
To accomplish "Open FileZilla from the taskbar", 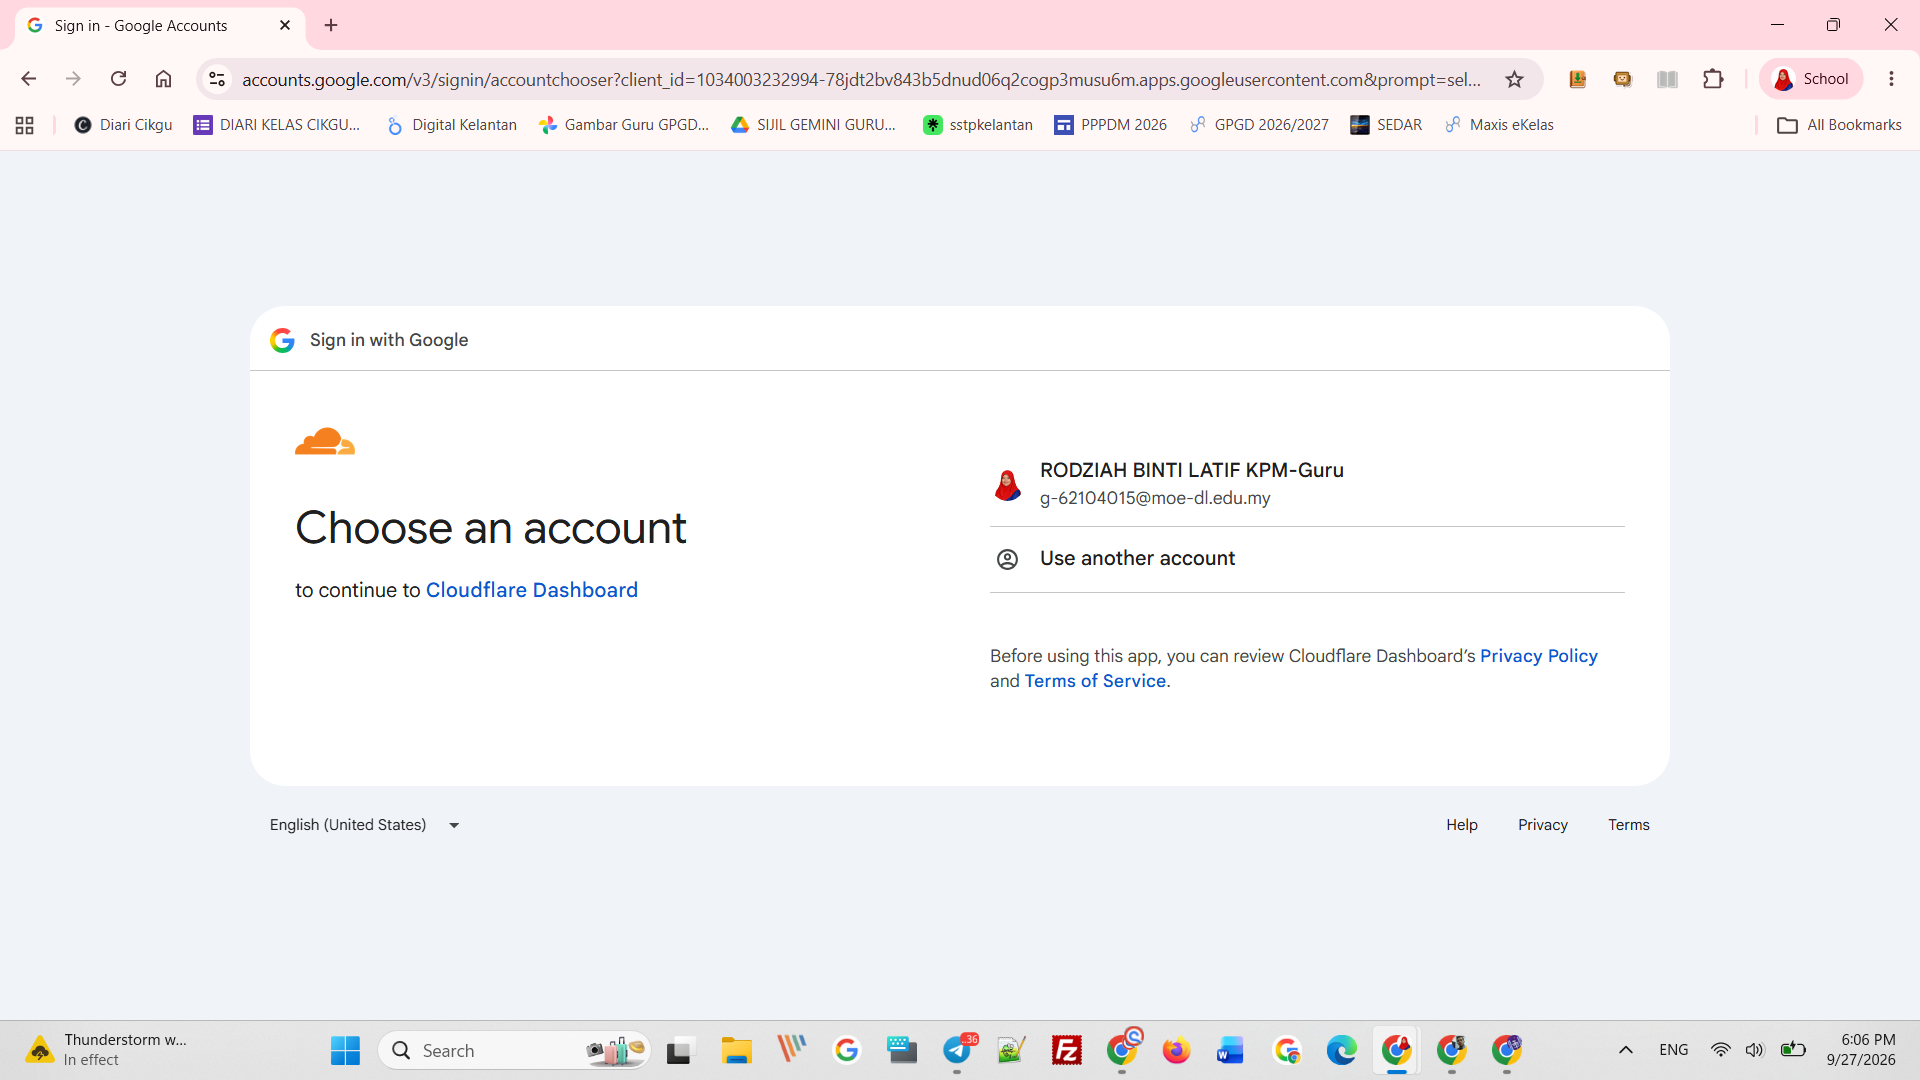I will click(1067, 1050).
